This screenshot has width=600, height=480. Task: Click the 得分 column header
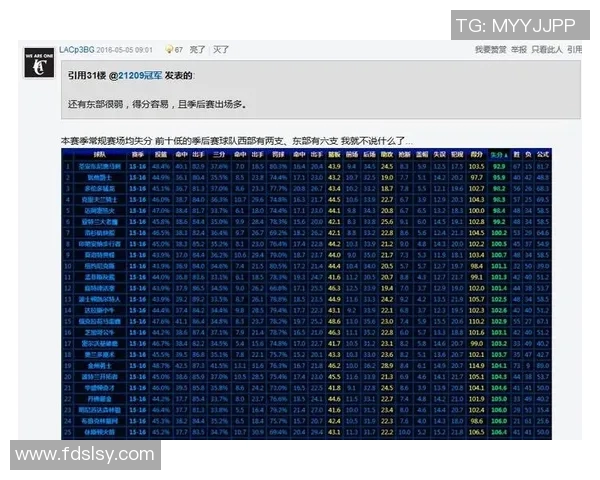point(476,154)
